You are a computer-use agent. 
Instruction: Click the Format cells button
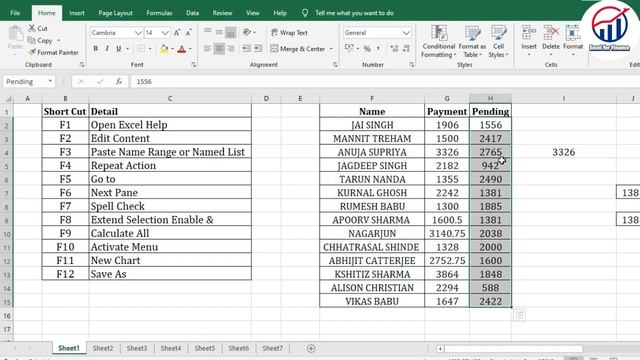(x=573, y=40)
